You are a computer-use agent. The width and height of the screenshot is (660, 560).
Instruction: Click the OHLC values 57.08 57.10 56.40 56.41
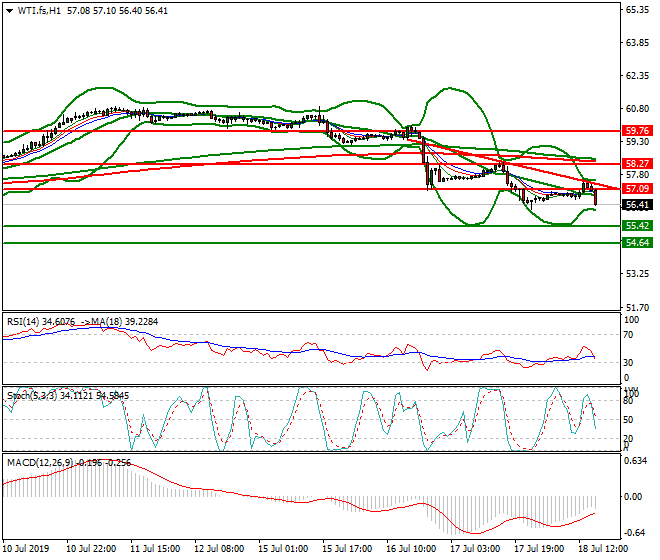tap(117, 11)
